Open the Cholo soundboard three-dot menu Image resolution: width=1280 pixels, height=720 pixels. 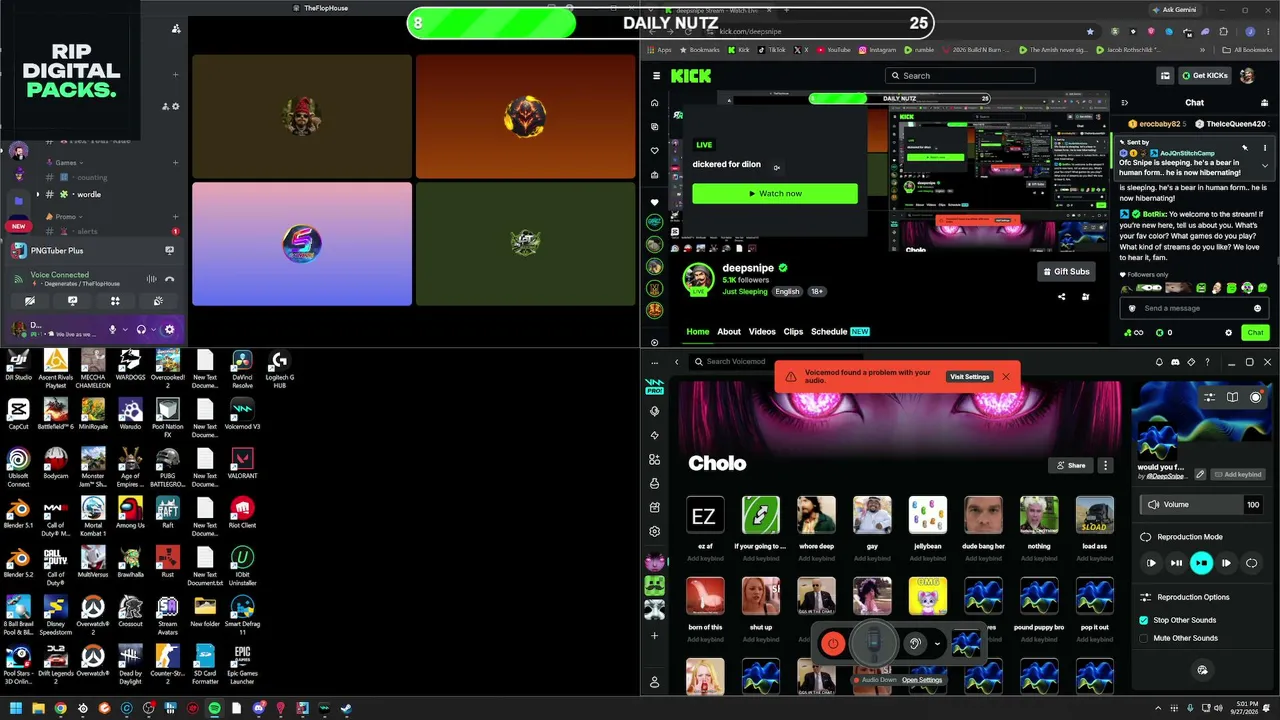pos(1105,465)
